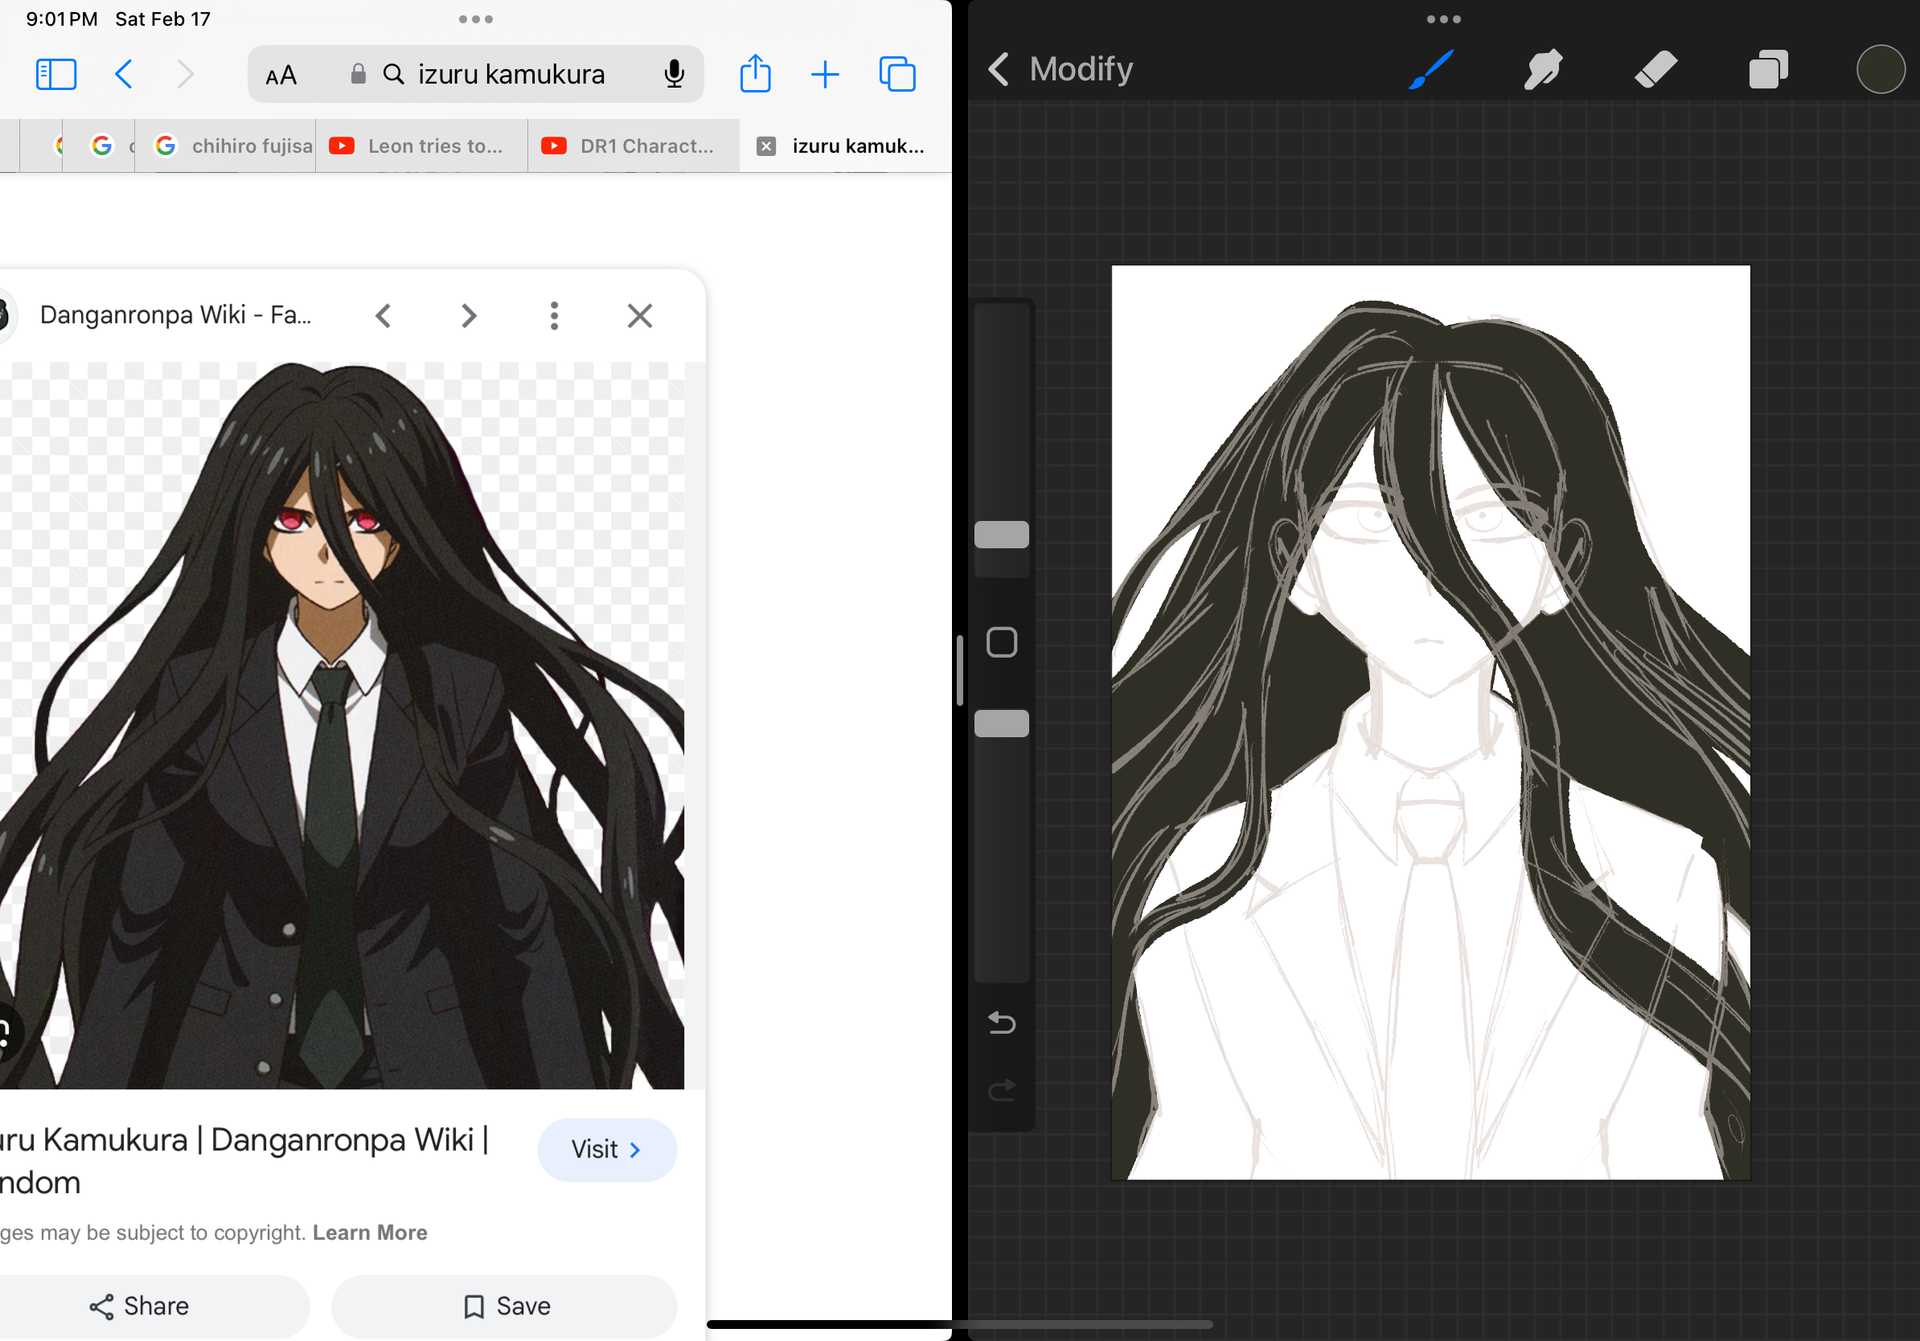
Task: Open the active color picker circle
Action: 1880,70
